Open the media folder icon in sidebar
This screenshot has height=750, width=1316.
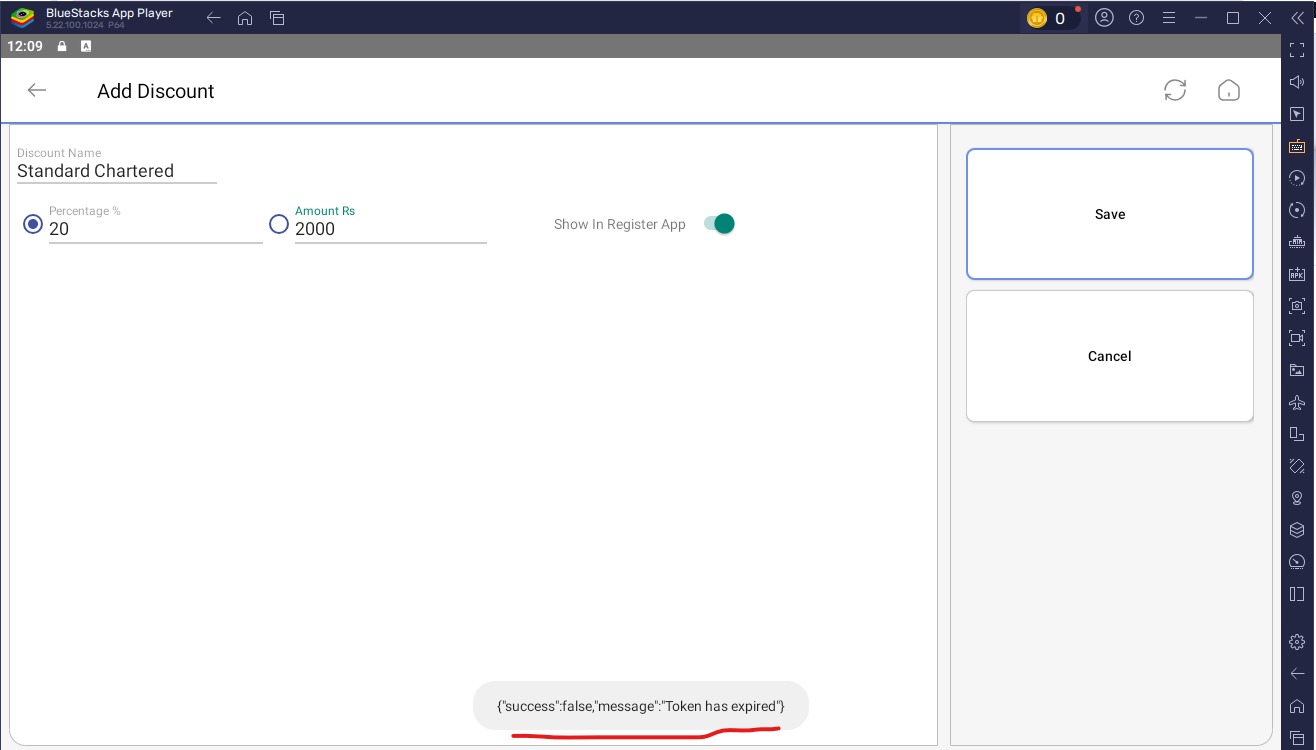[1297, 370]
